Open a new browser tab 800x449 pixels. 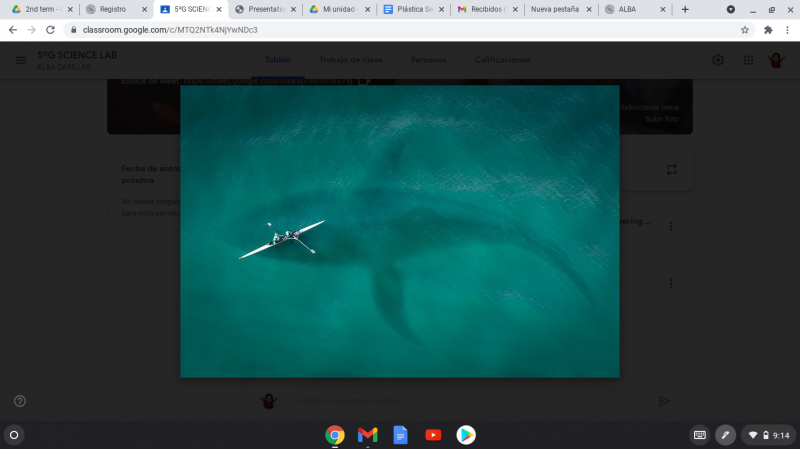pyautogui.click(x=685, y=9)
